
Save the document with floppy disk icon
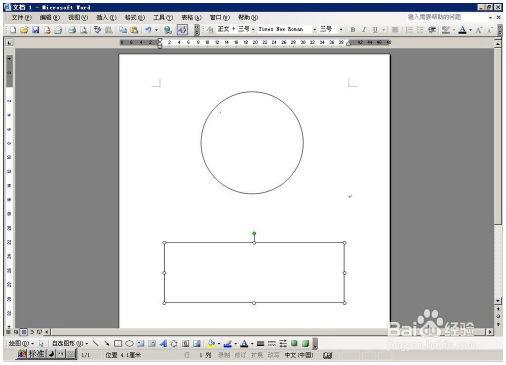[36, 30]
